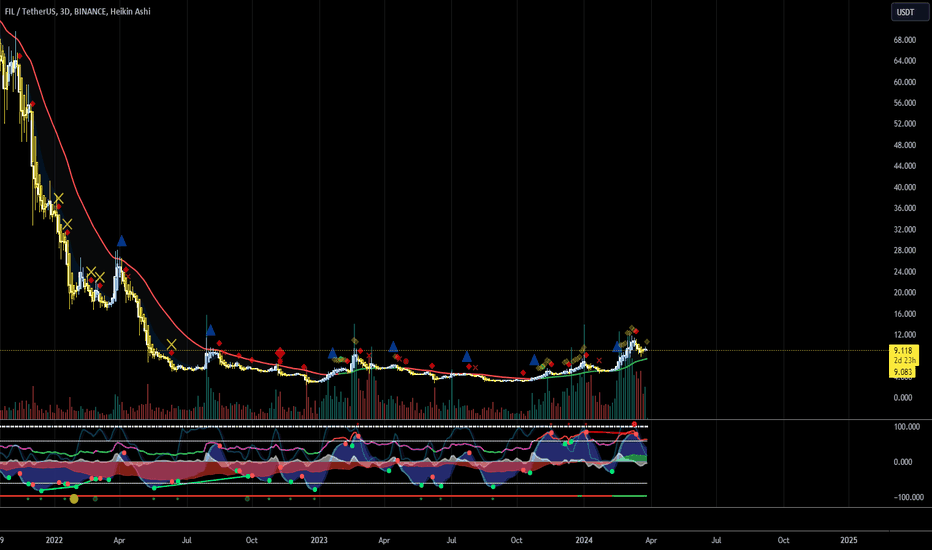Click the 12.000 price axis label
This screenshot has height=550, width=932.
click(x=904, y=335)
